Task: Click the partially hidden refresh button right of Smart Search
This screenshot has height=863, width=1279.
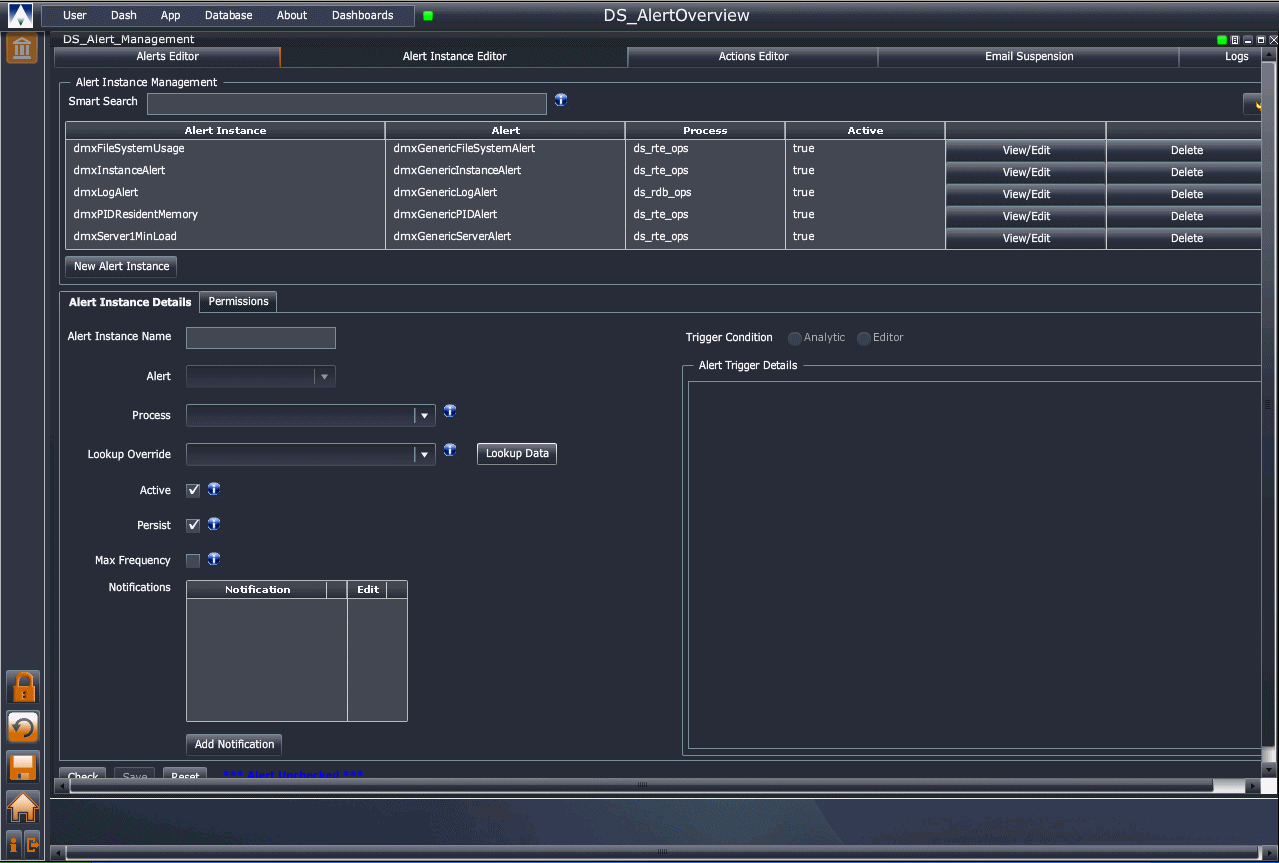Action: (1252, 103)
